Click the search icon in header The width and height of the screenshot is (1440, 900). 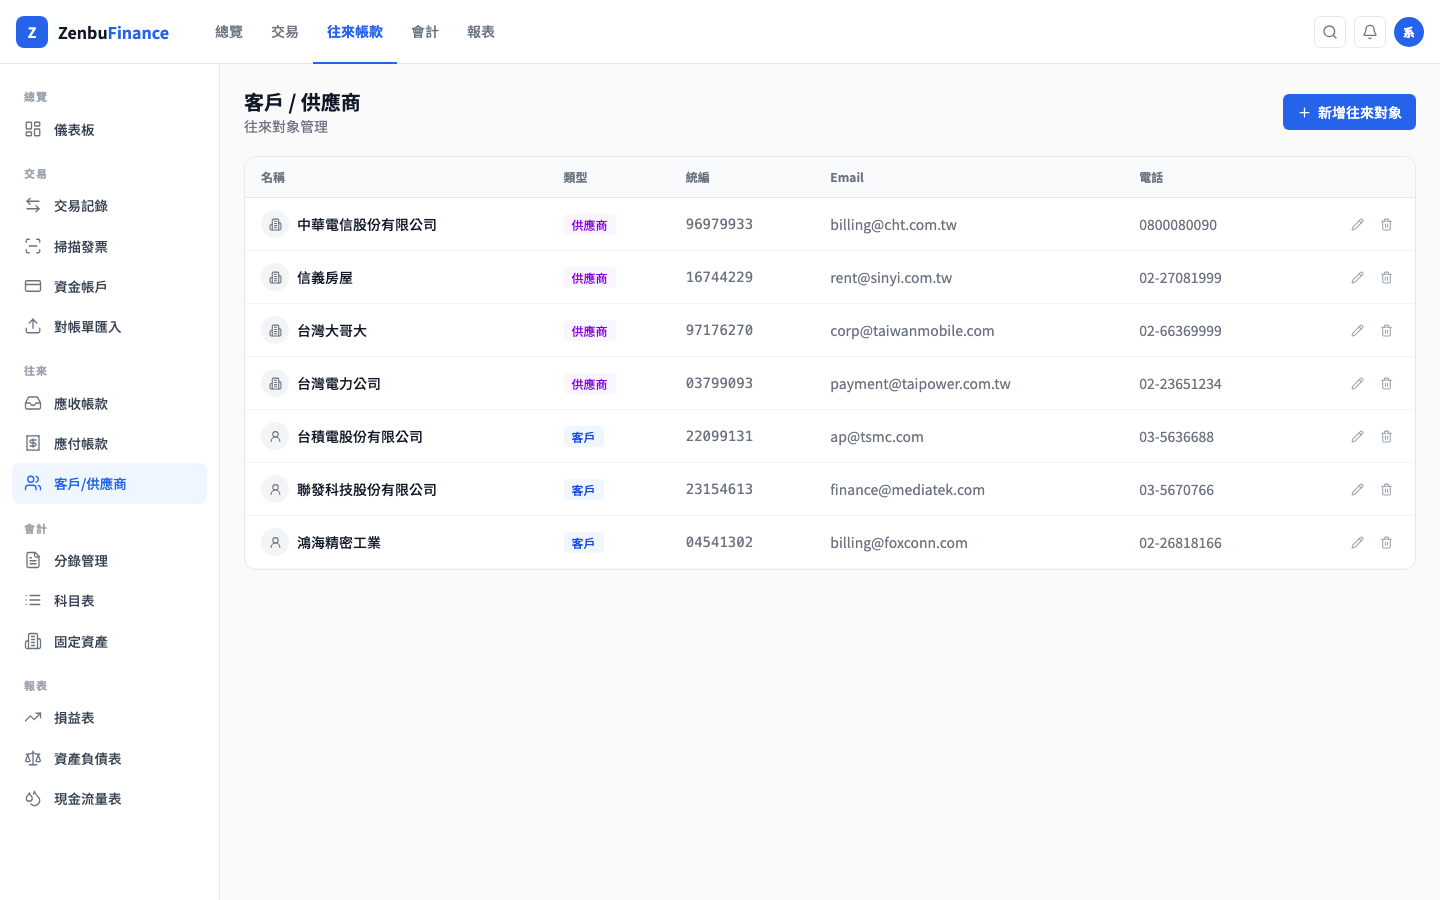click(x=1330, y=32)
